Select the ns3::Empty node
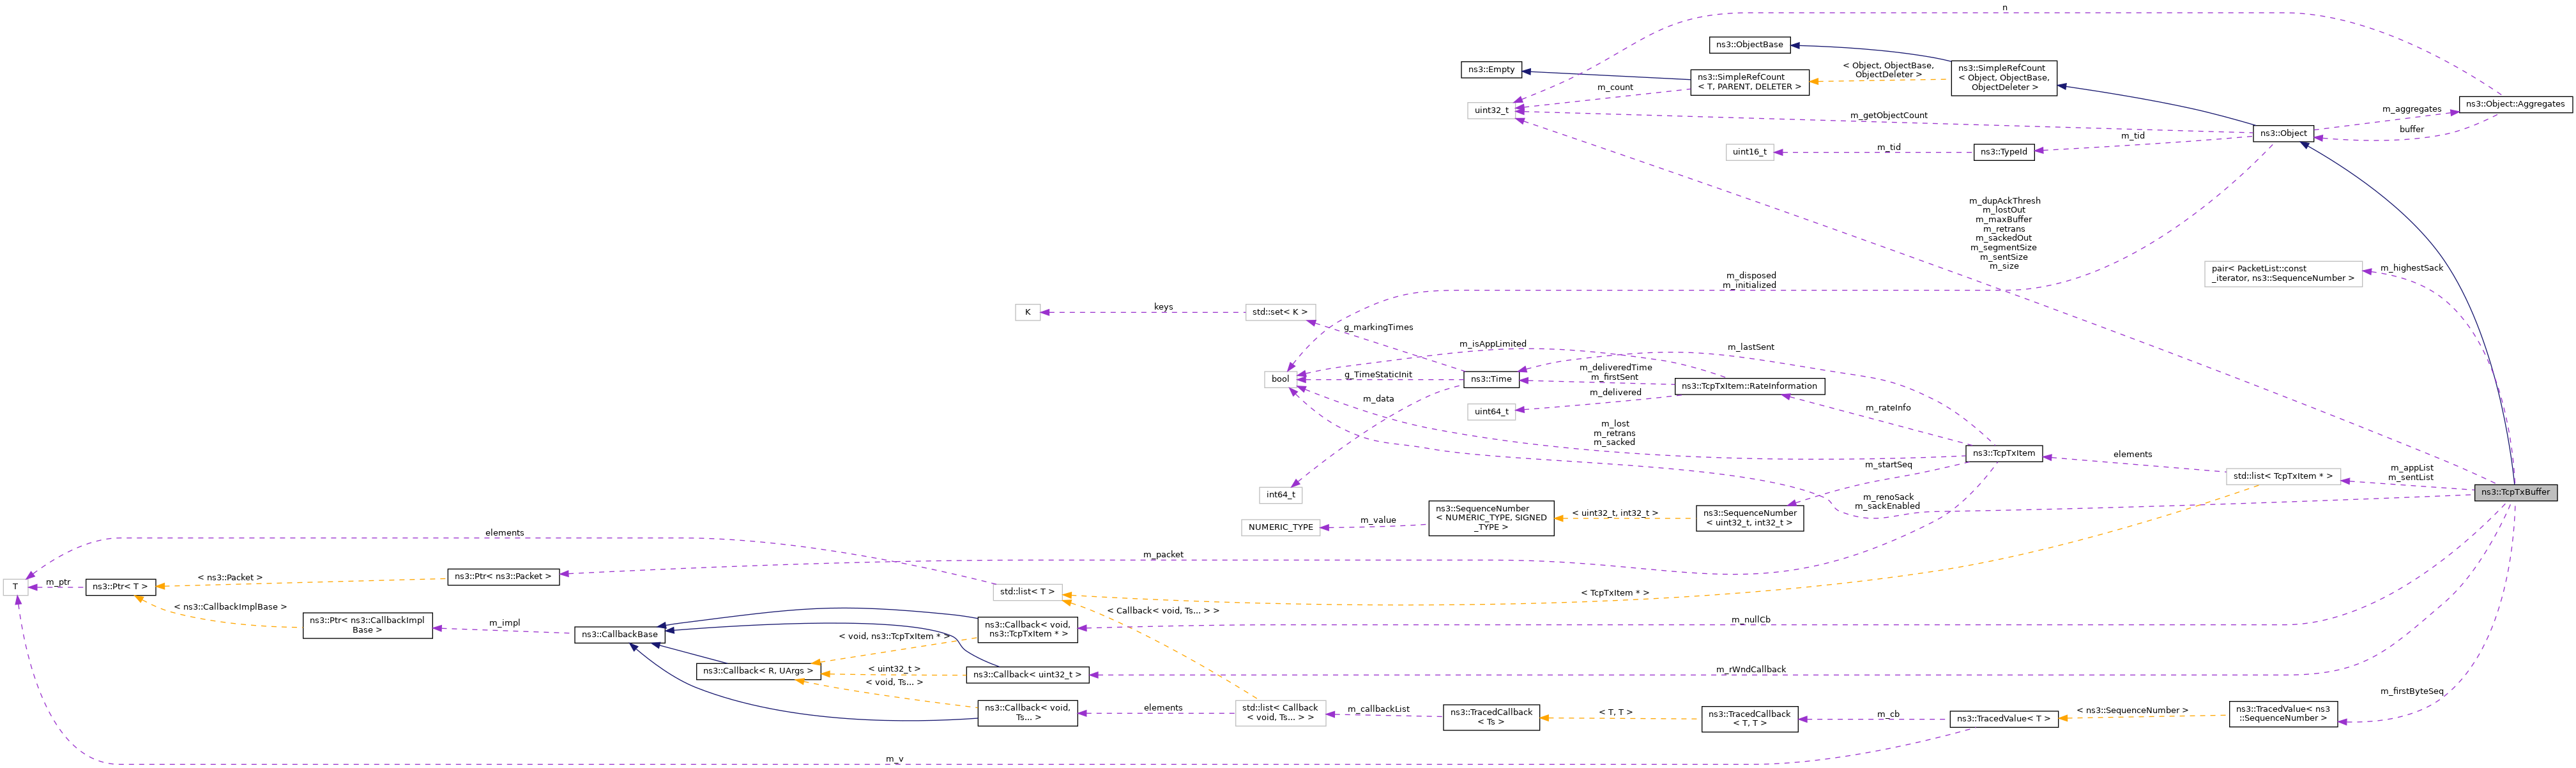Image resolution: width=2576 pixels, height=768 pixels. (x=1491, y=69)
